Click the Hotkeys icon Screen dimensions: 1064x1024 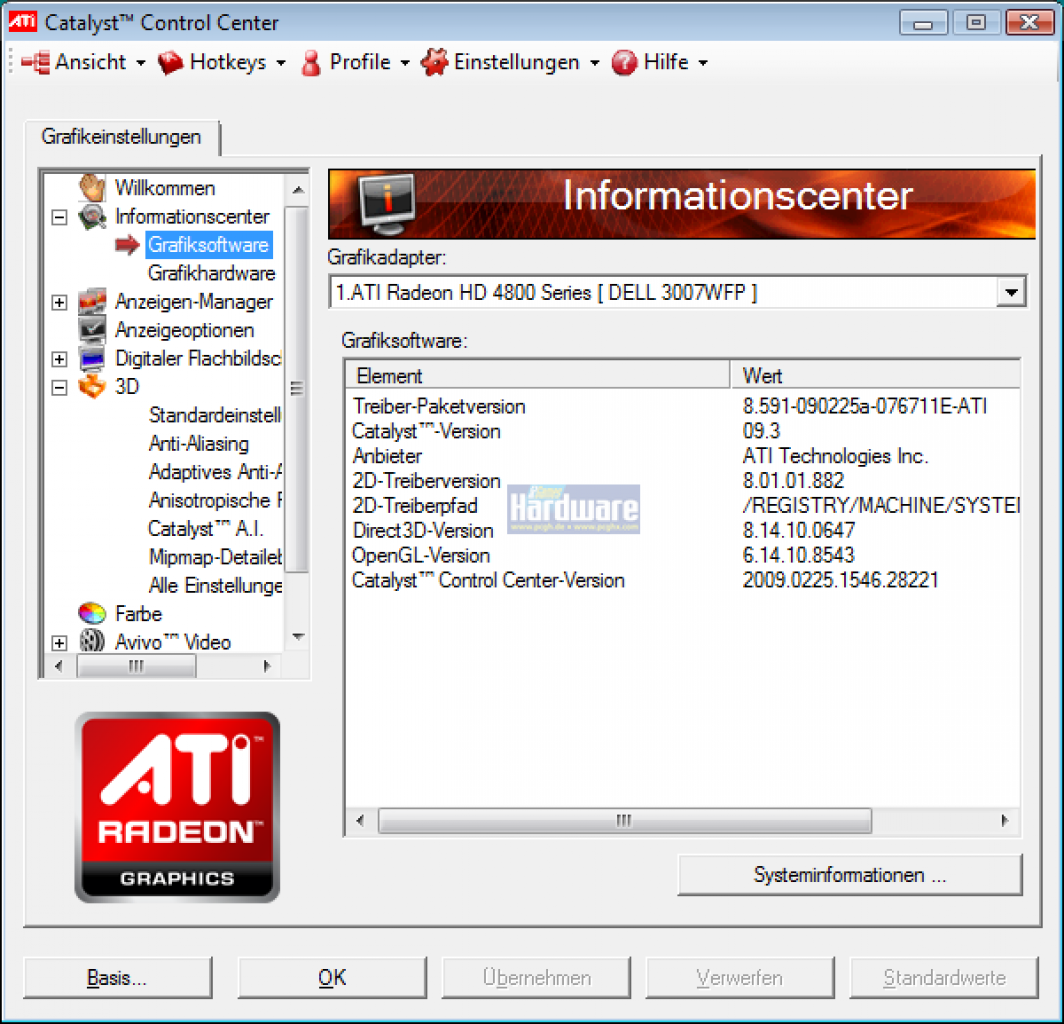click(x=170, y=62)
